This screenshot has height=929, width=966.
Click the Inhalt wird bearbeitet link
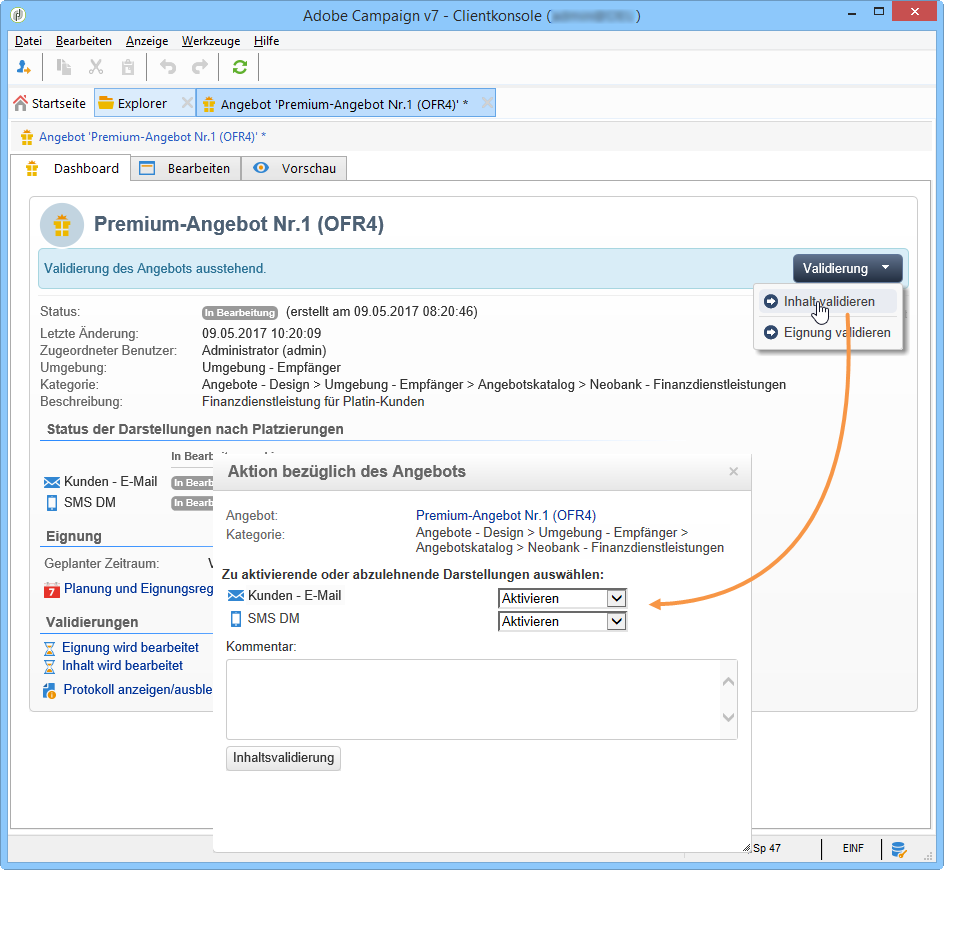click(122, 665)
